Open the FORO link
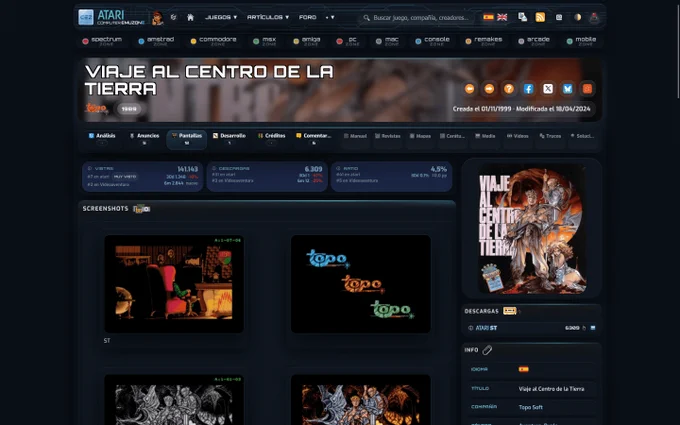This screenshot has height=425, width=680. (307, 17)
